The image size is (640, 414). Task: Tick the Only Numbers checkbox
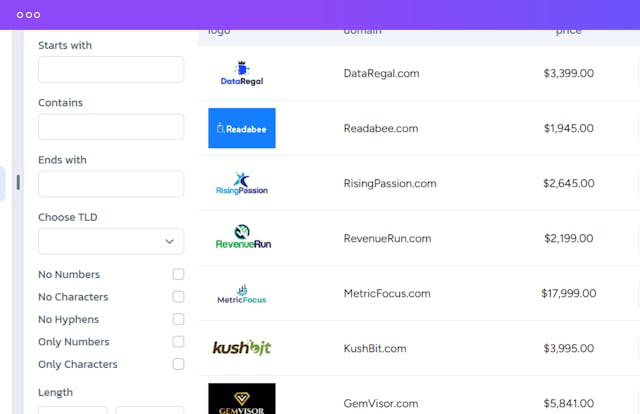tap(178, 342)
